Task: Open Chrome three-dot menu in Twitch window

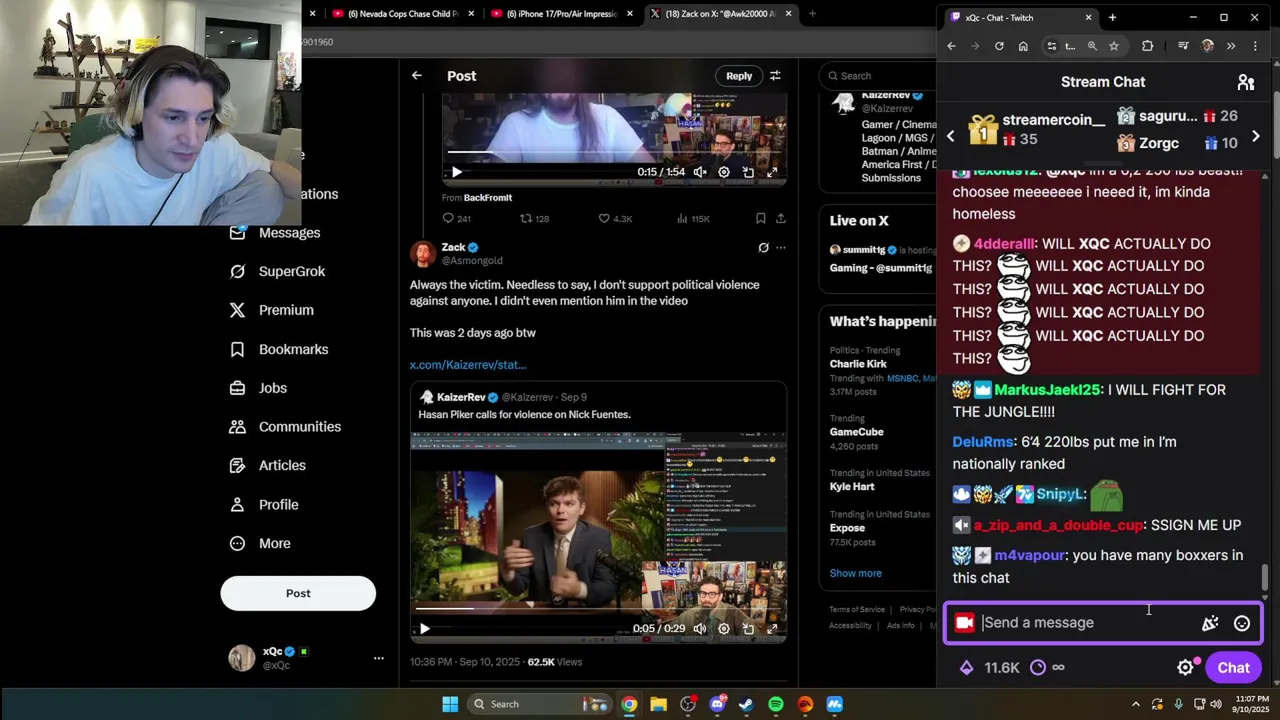Action: 1255,46
